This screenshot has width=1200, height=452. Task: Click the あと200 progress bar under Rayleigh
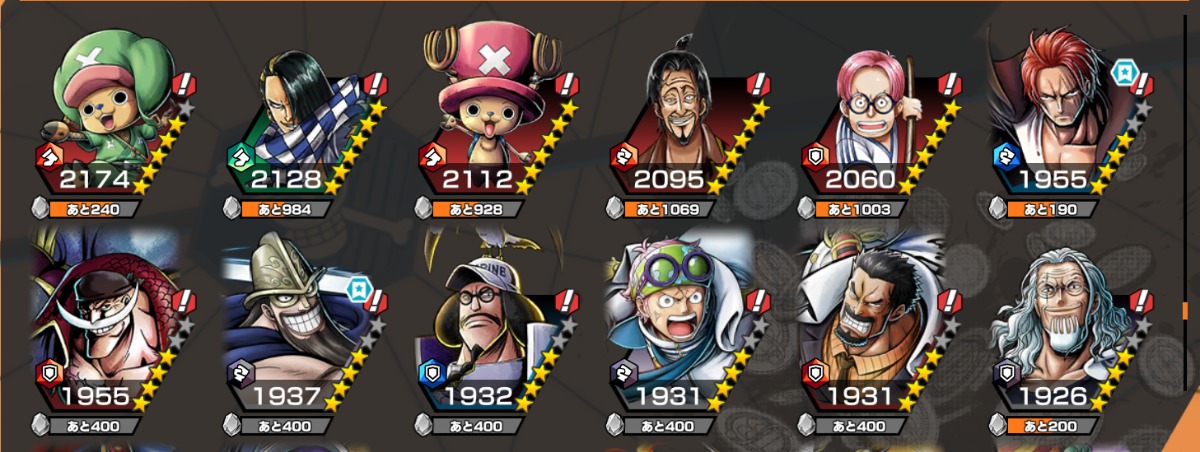coord(1055,426)
